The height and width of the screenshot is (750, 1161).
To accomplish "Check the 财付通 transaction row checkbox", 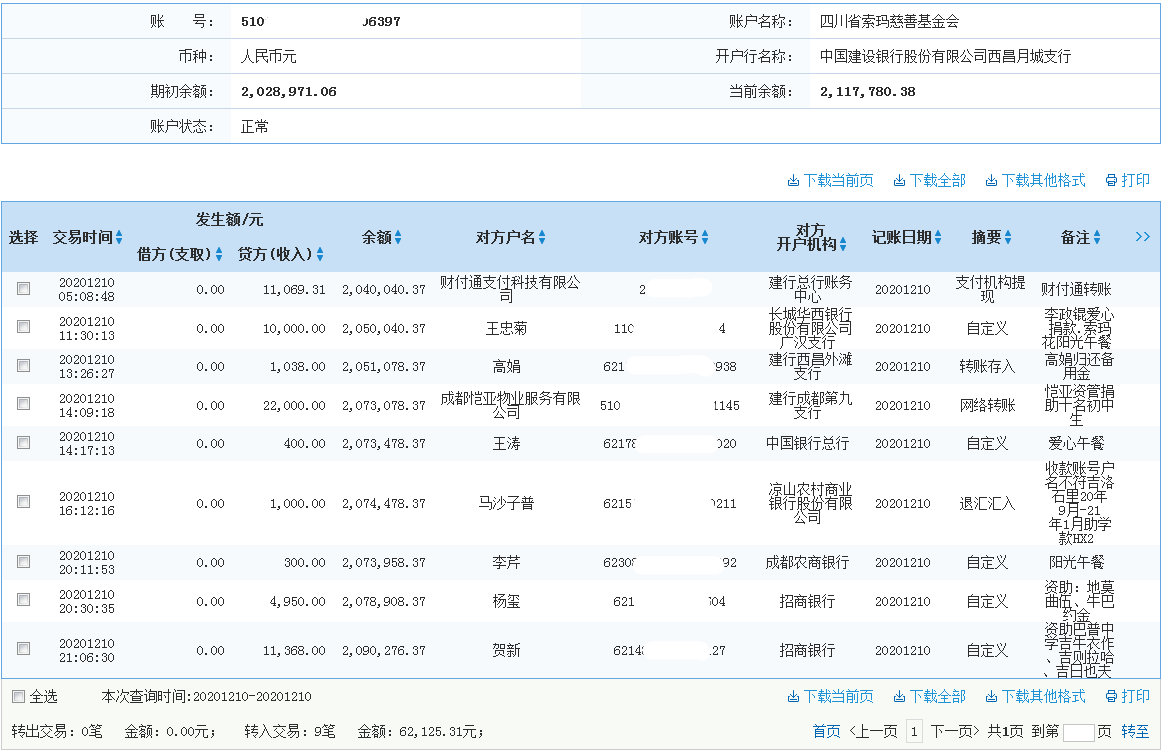I will [24, 287].
